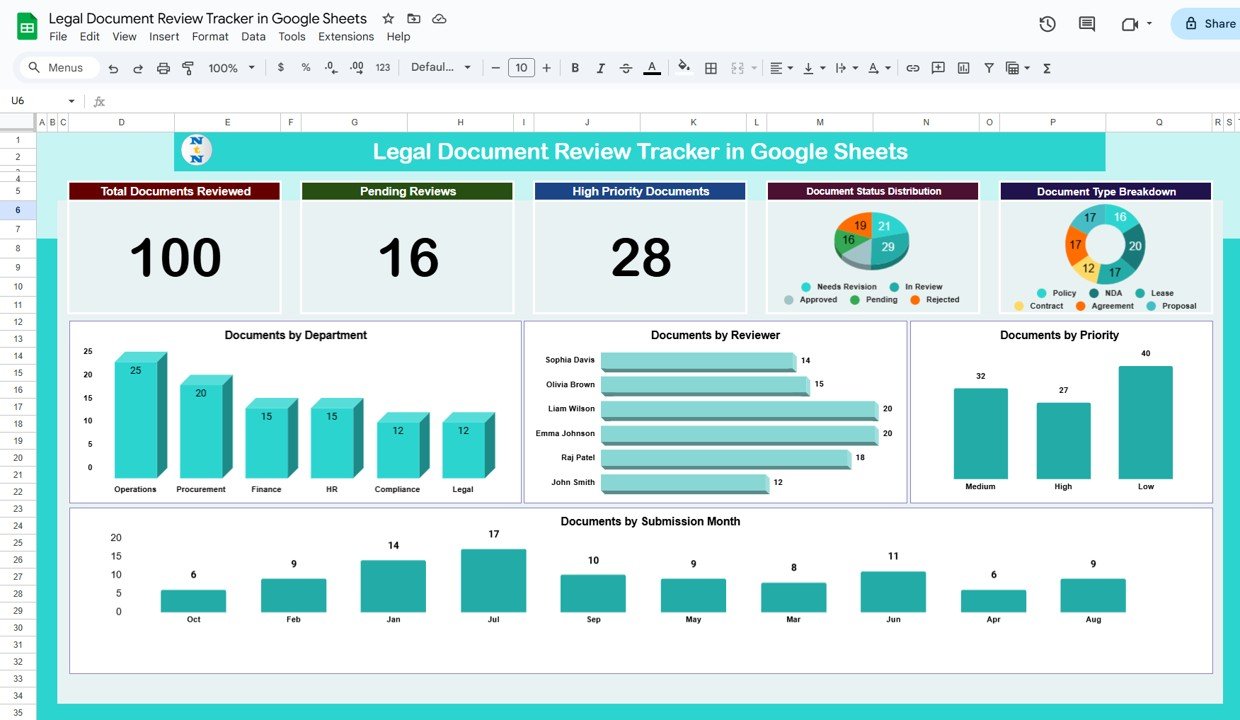
Task: Open version history clock icon
Action: point(1047,24)
